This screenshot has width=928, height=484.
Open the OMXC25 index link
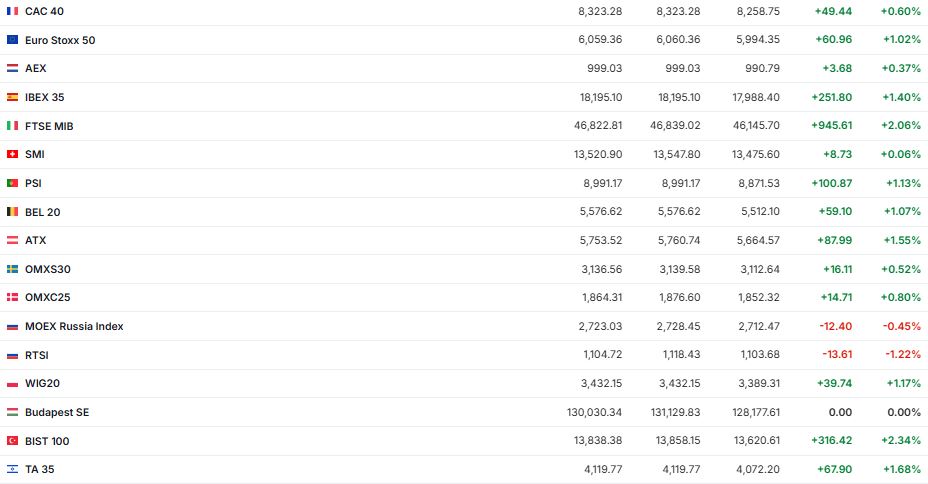pyautogui.click(x=47, y=297)
